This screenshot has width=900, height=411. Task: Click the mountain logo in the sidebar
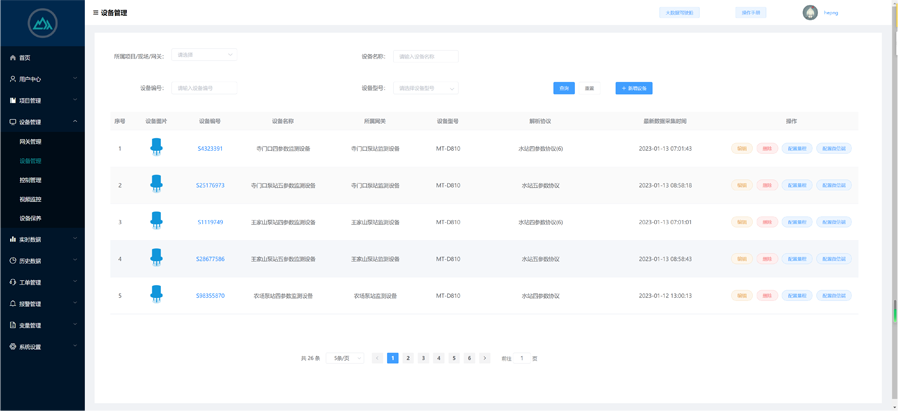pyautogui.click(x=42, y=22)
